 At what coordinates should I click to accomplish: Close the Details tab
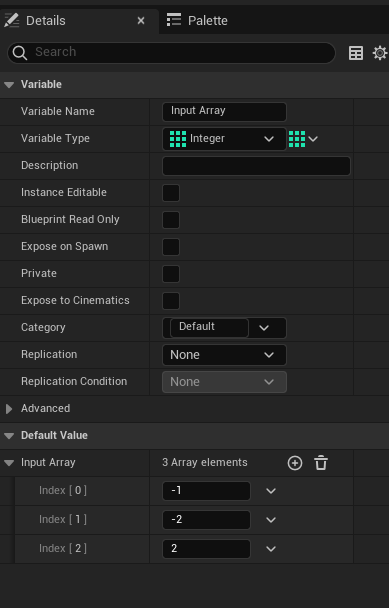pyautogui.click(x=141, y=21)
